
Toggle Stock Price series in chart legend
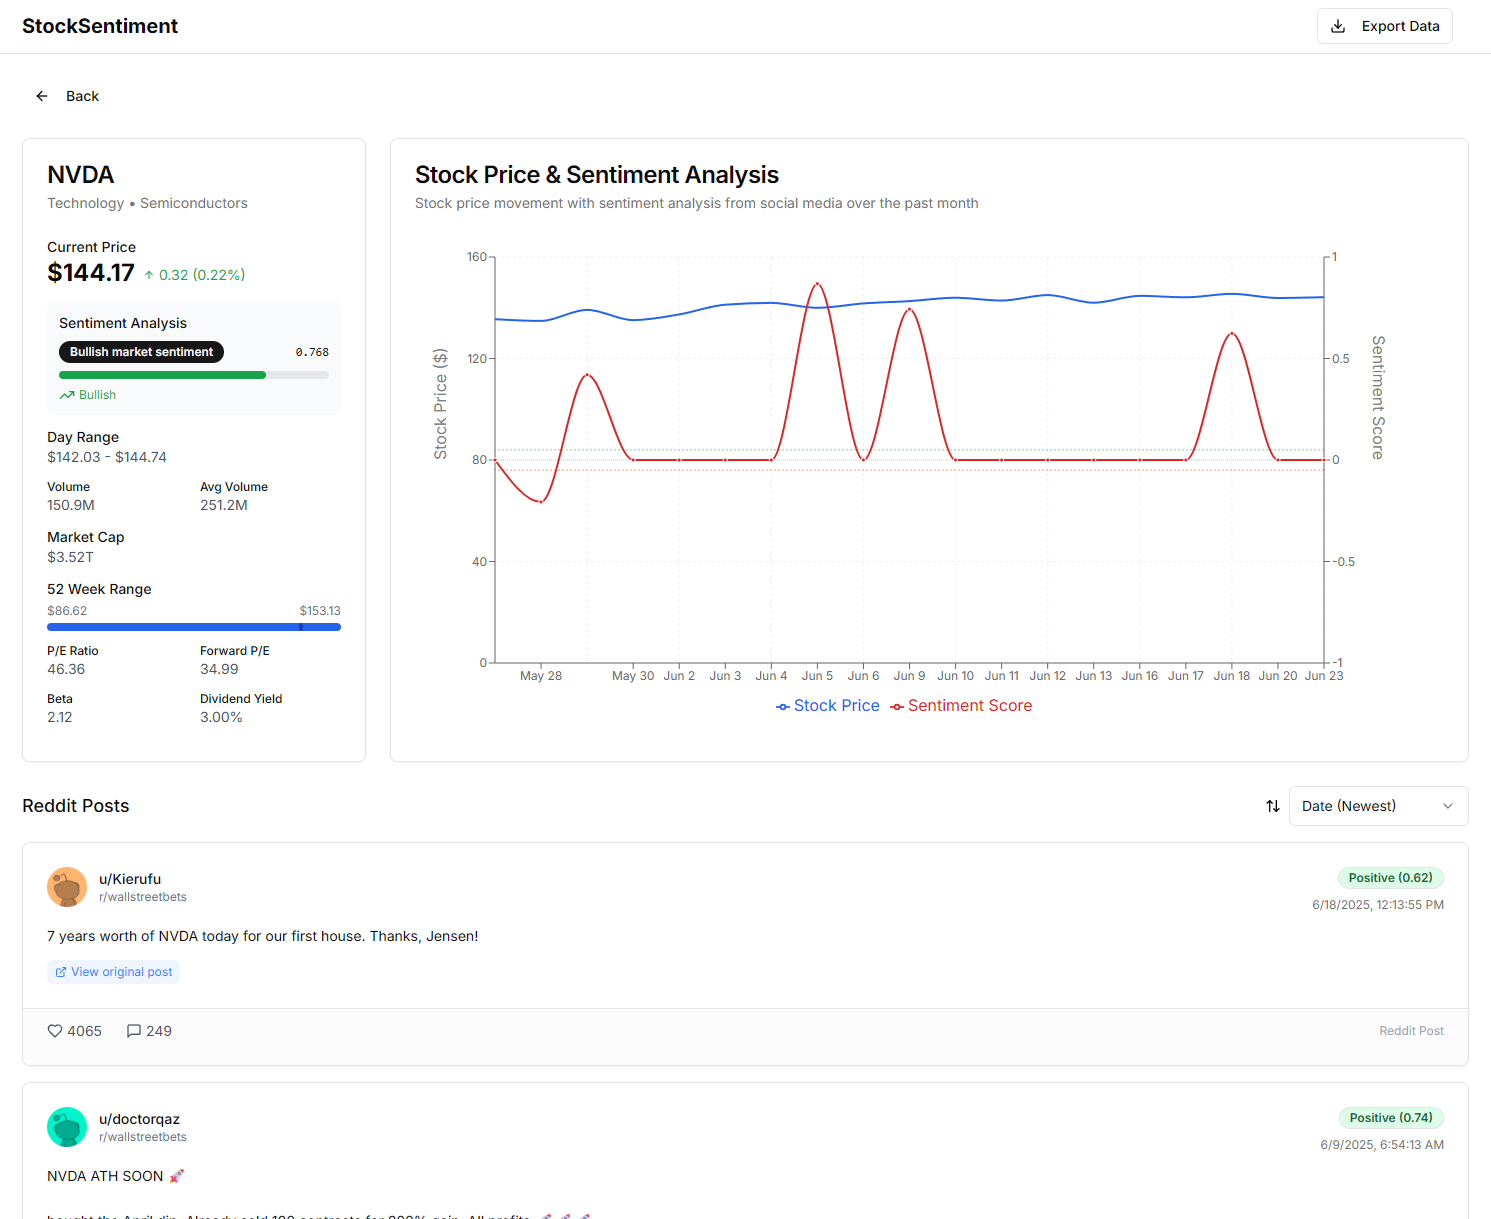point(828,706)
